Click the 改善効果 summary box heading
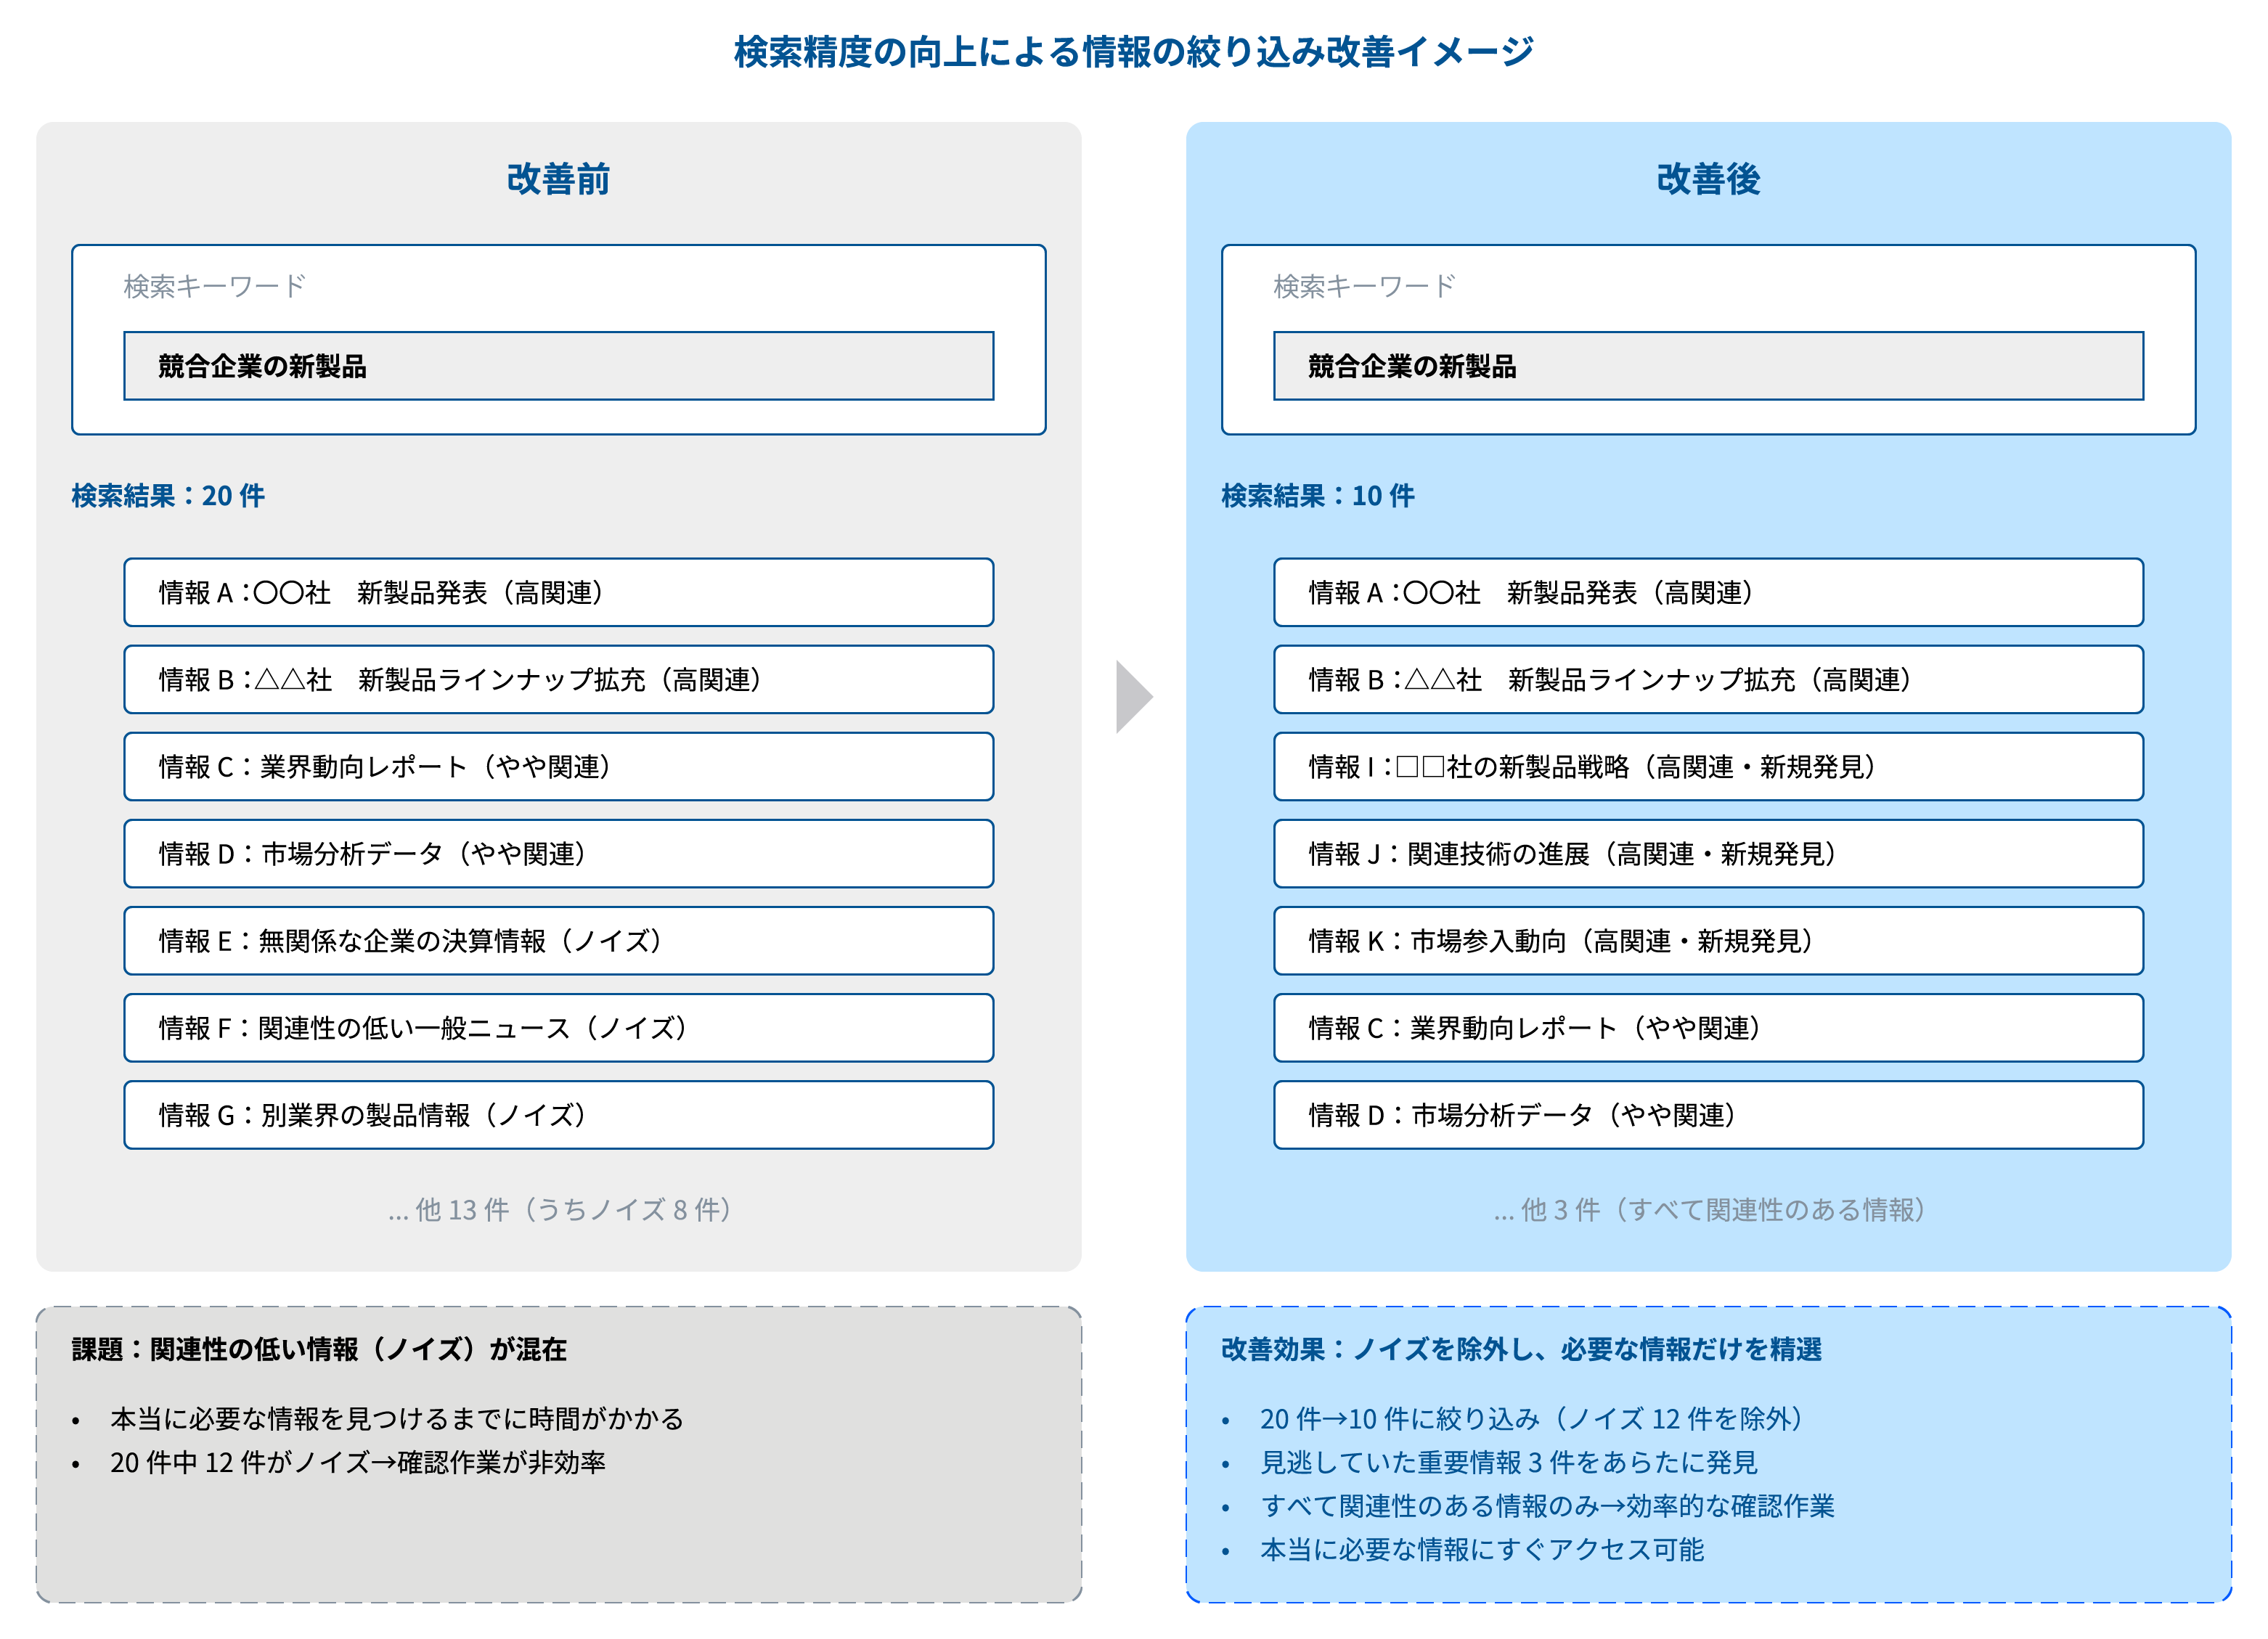 coord(1520,1350)
